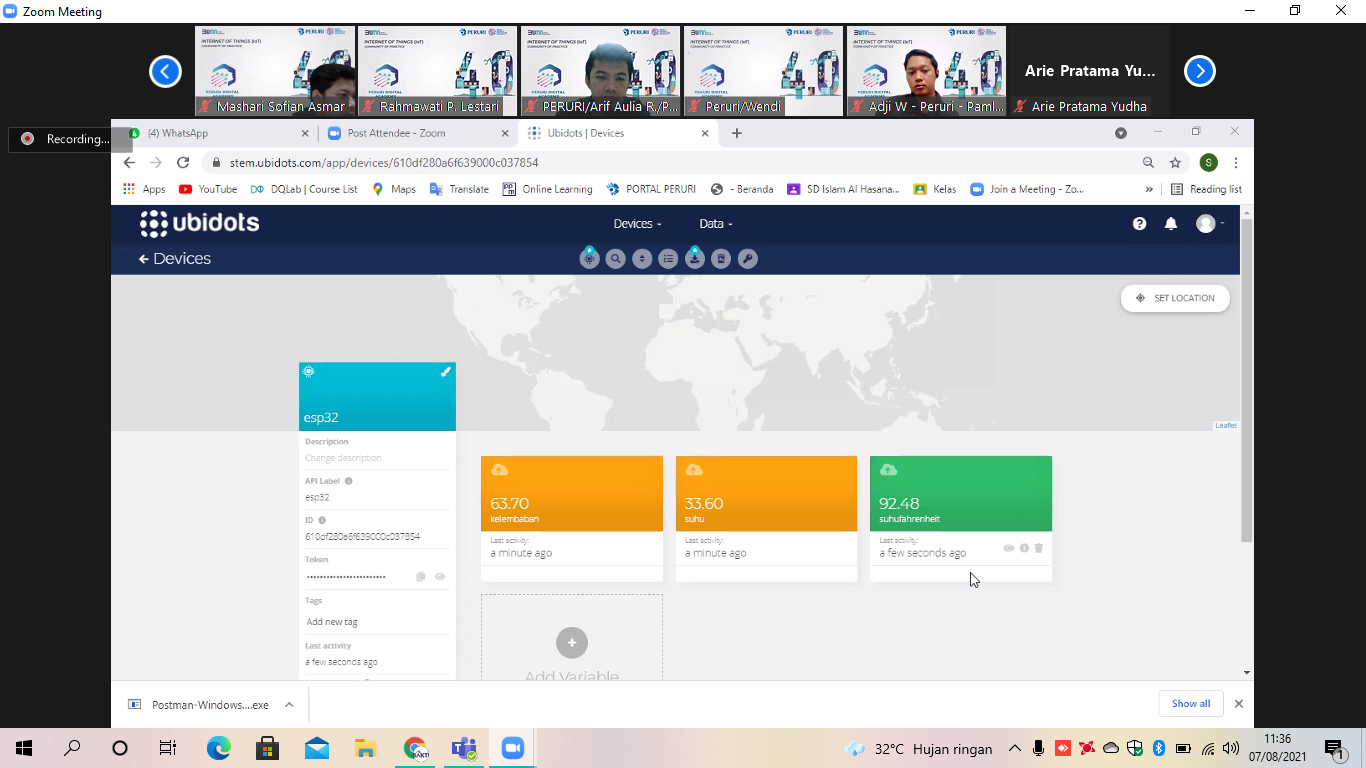Screen dimensions: 1366x768
Task: Click the Change description field
Action: (x=343, y=458)
